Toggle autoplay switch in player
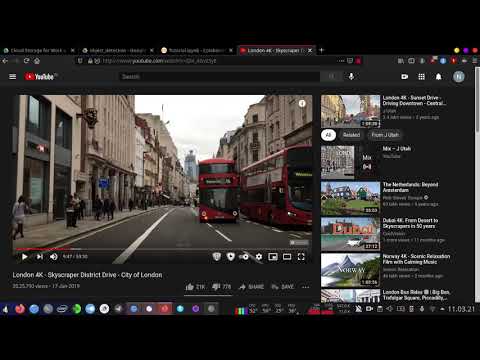The height and width of the screenshot is (360, 480). [244, 257]
